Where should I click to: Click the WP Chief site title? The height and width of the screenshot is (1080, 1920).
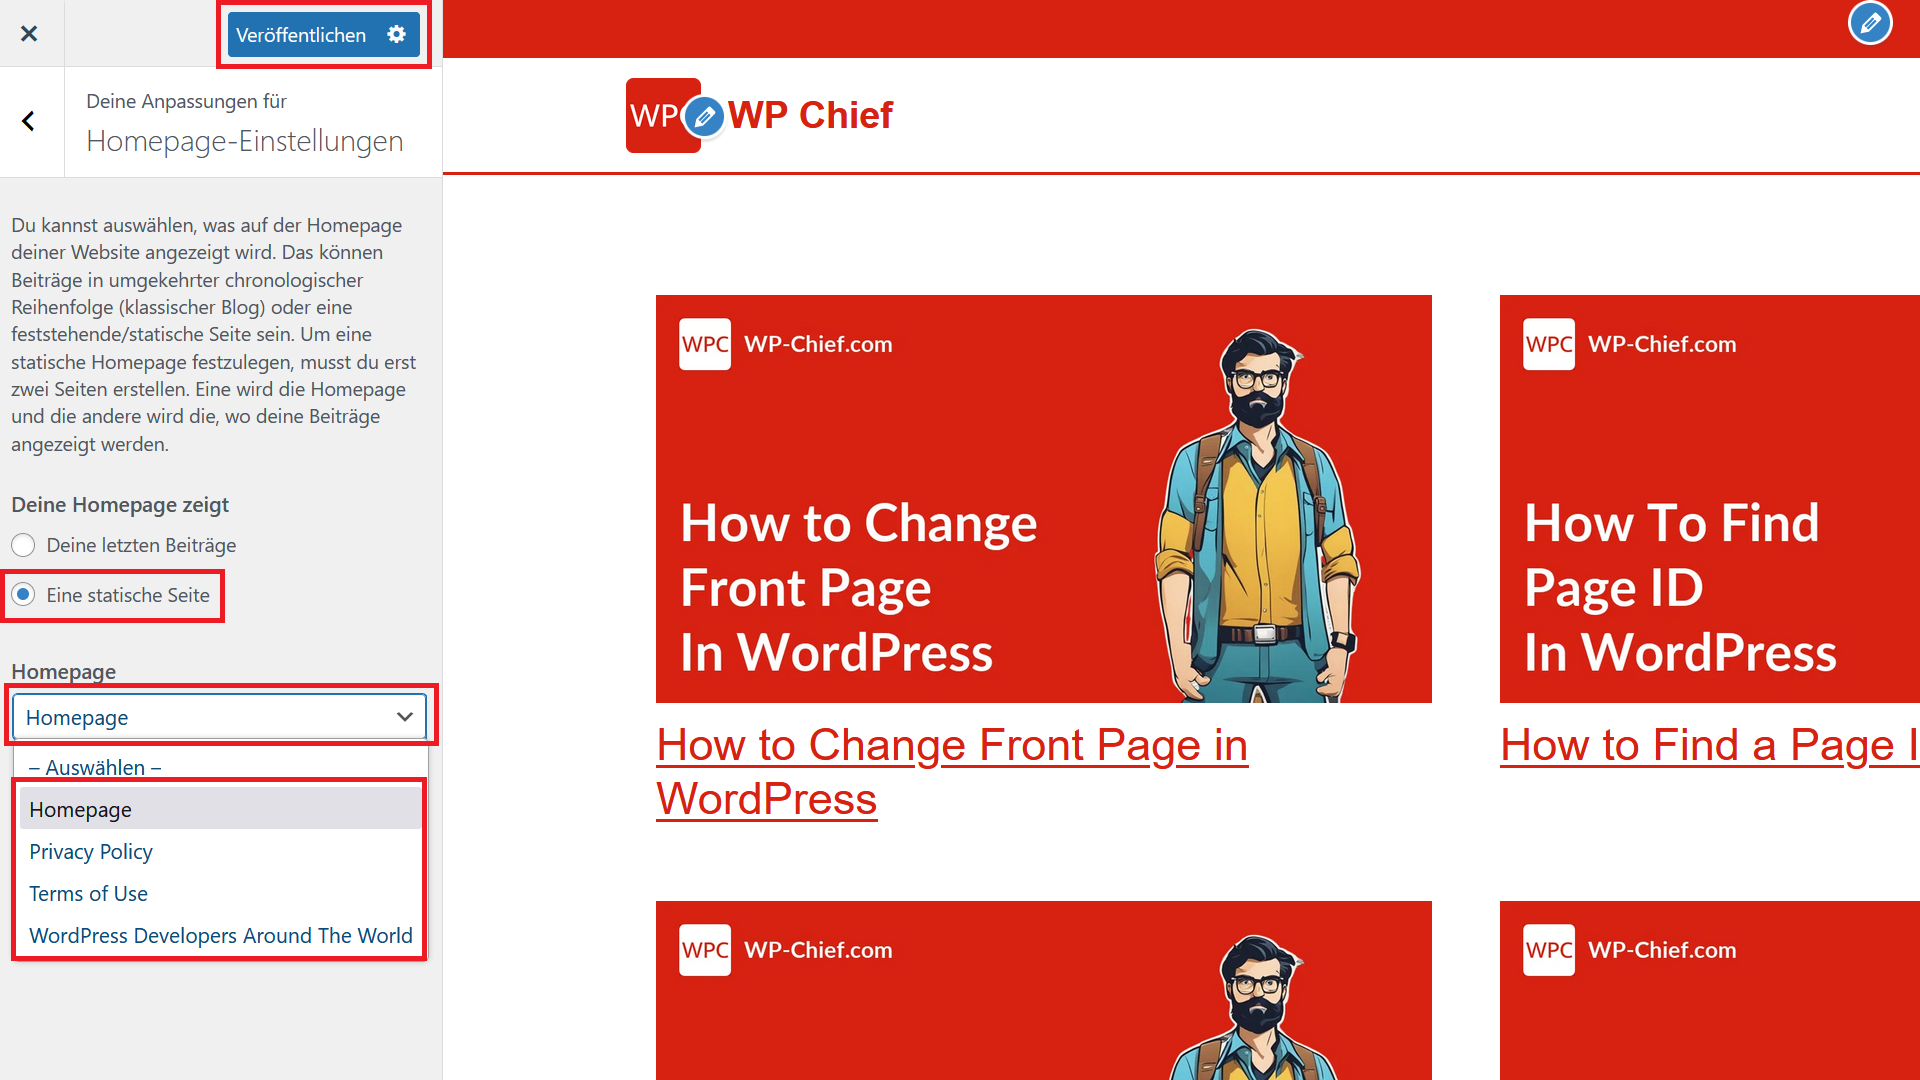tap(810, 115)
